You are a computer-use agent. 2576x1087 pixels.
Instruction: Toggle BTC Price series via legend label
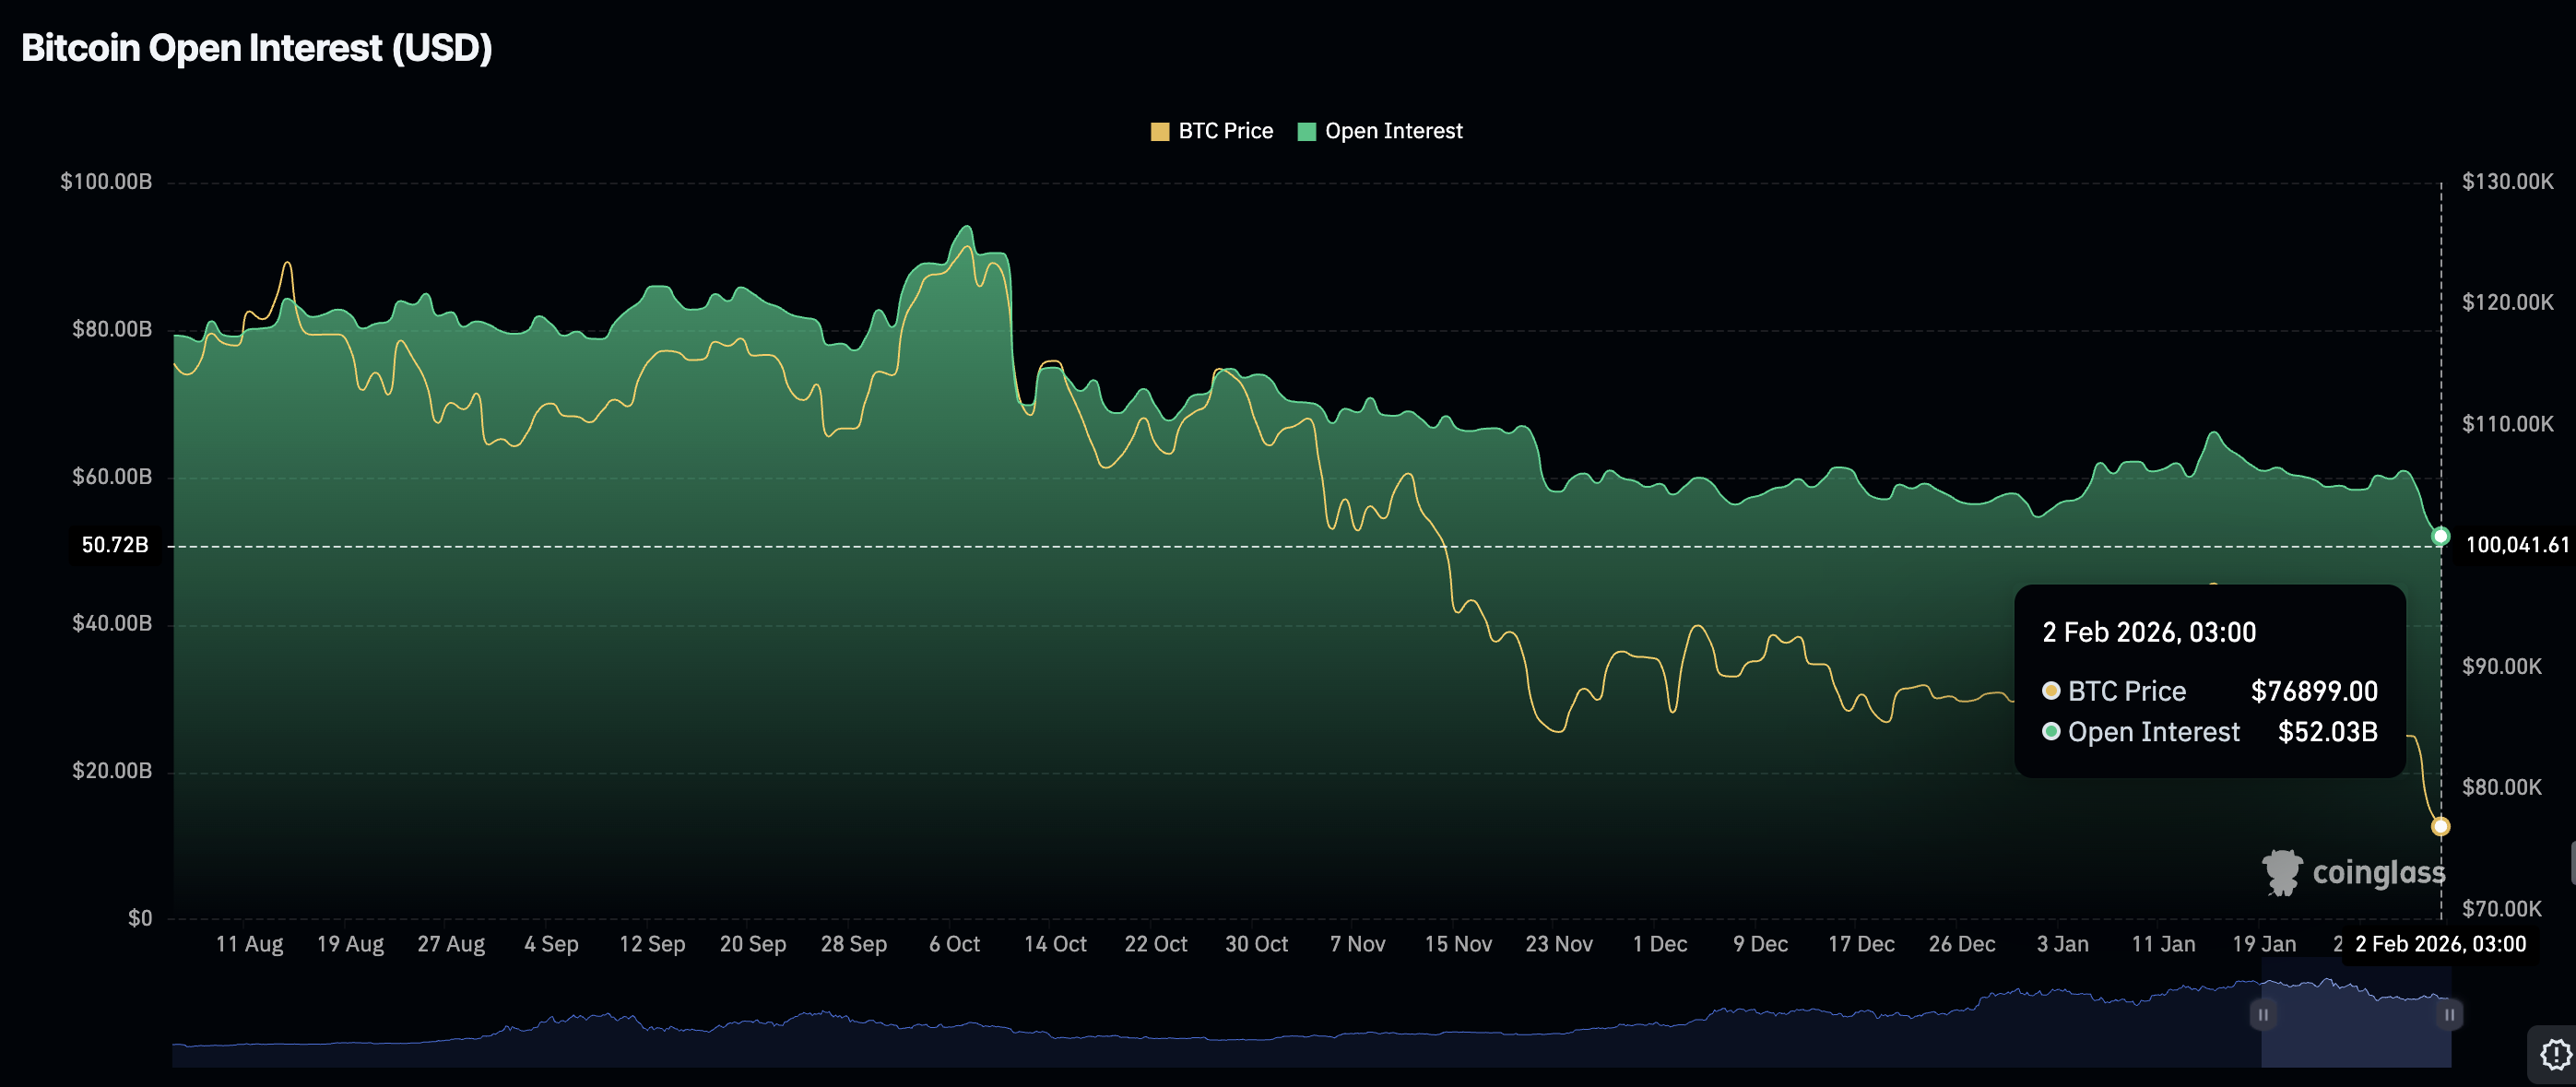point(1225,131)
